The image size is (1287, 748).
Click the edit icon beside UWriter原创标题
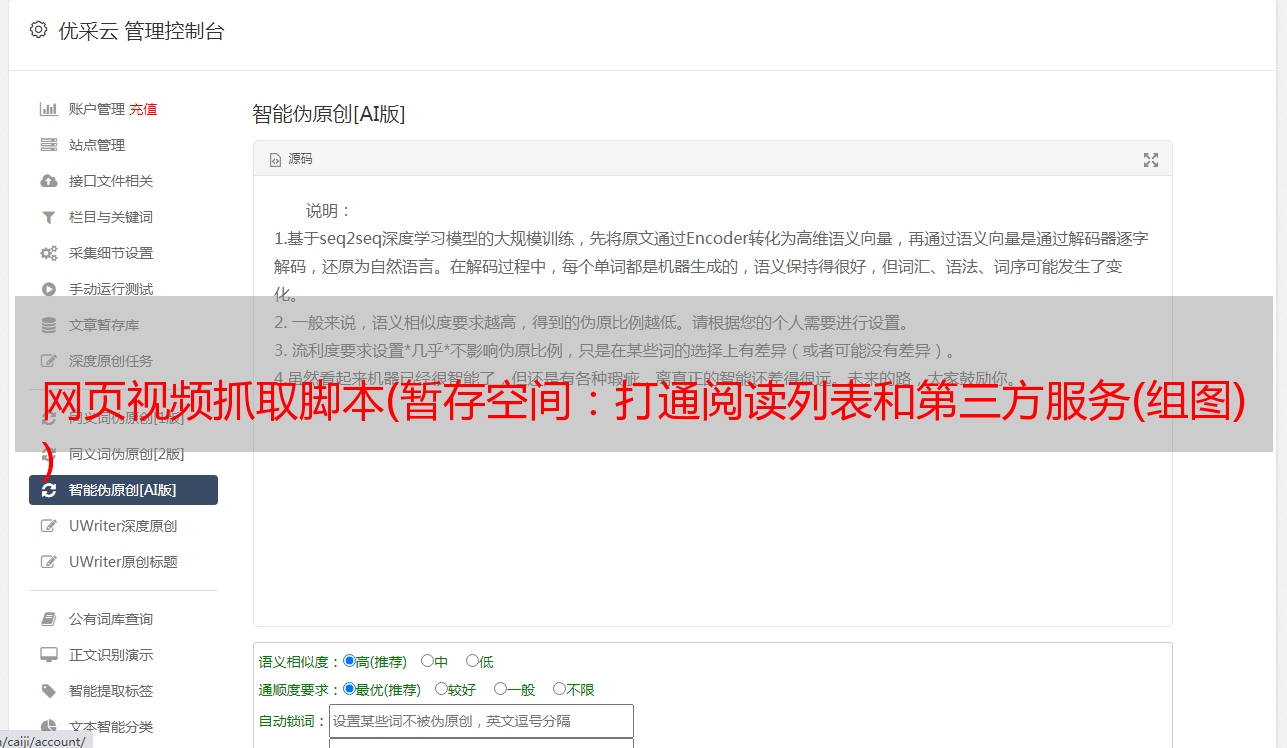[x=48, y=562]
